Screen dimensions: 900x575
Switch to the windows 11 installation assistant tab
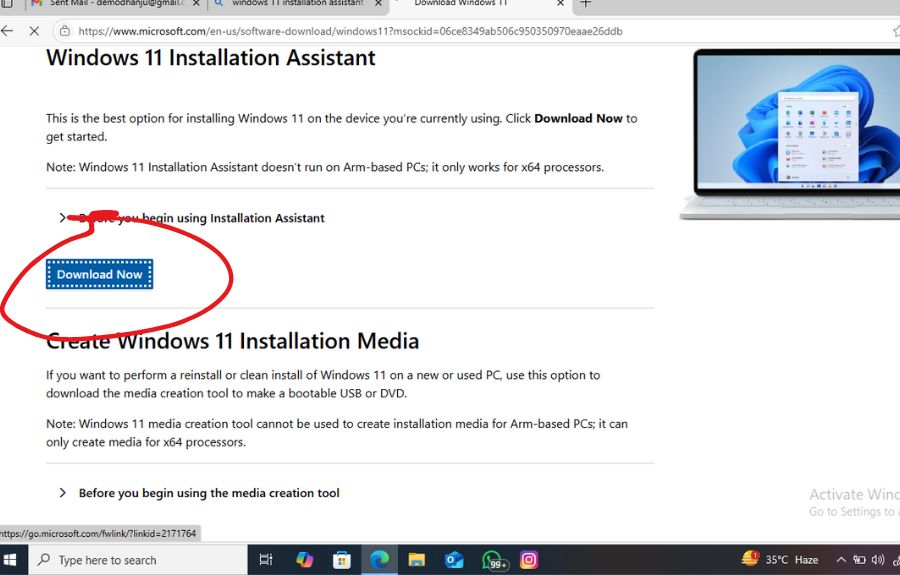click(297, 3)
